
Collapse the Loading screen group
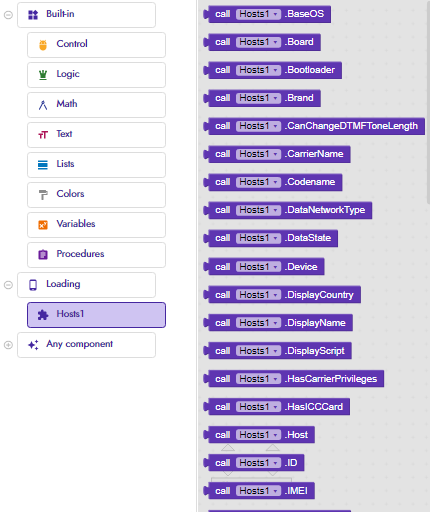(8, 285)
